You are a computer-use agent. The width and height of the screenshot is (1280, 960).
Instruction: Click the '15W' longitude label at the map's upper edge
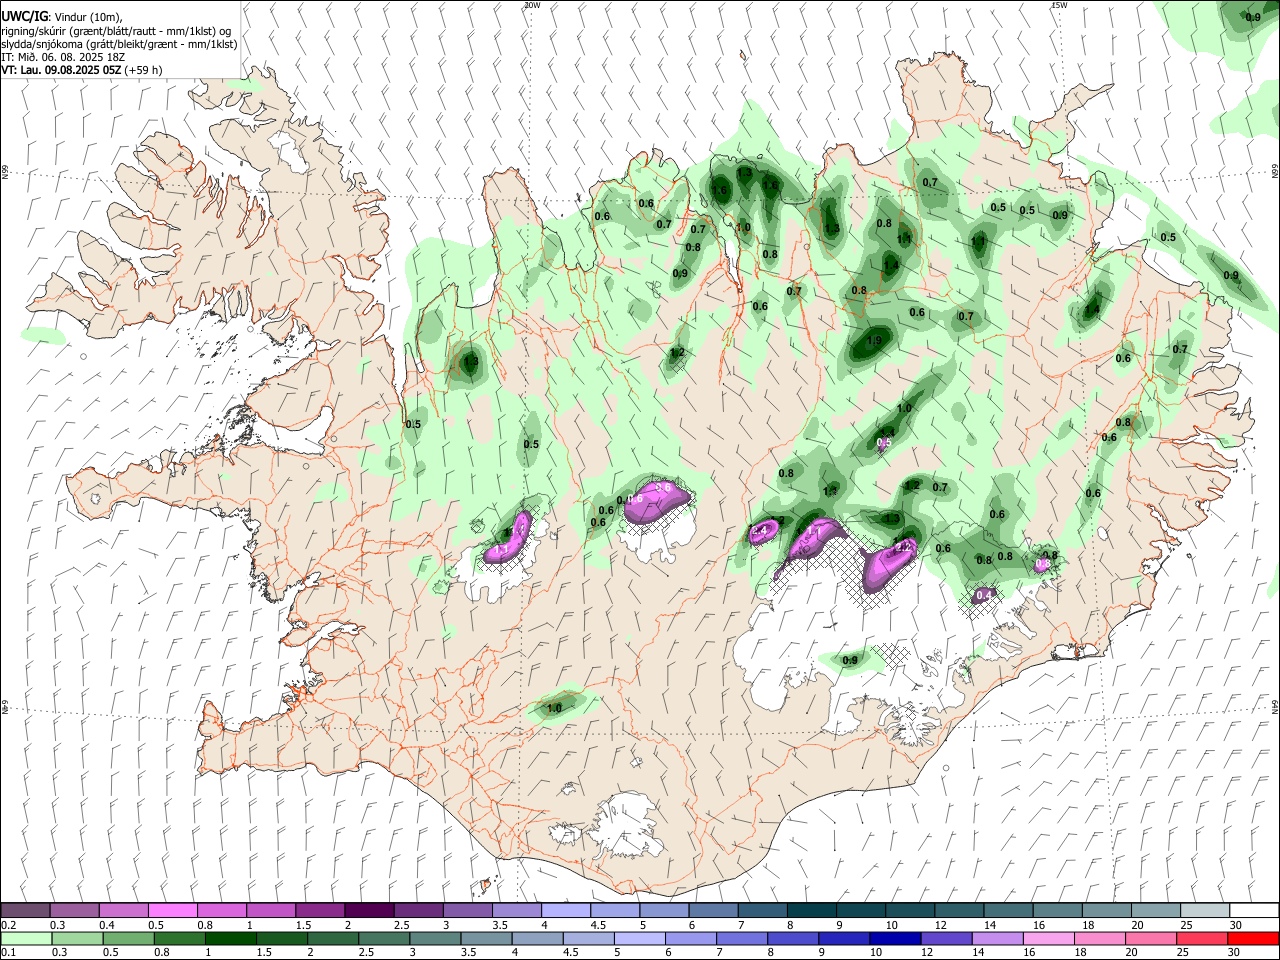coord(1058,5)
